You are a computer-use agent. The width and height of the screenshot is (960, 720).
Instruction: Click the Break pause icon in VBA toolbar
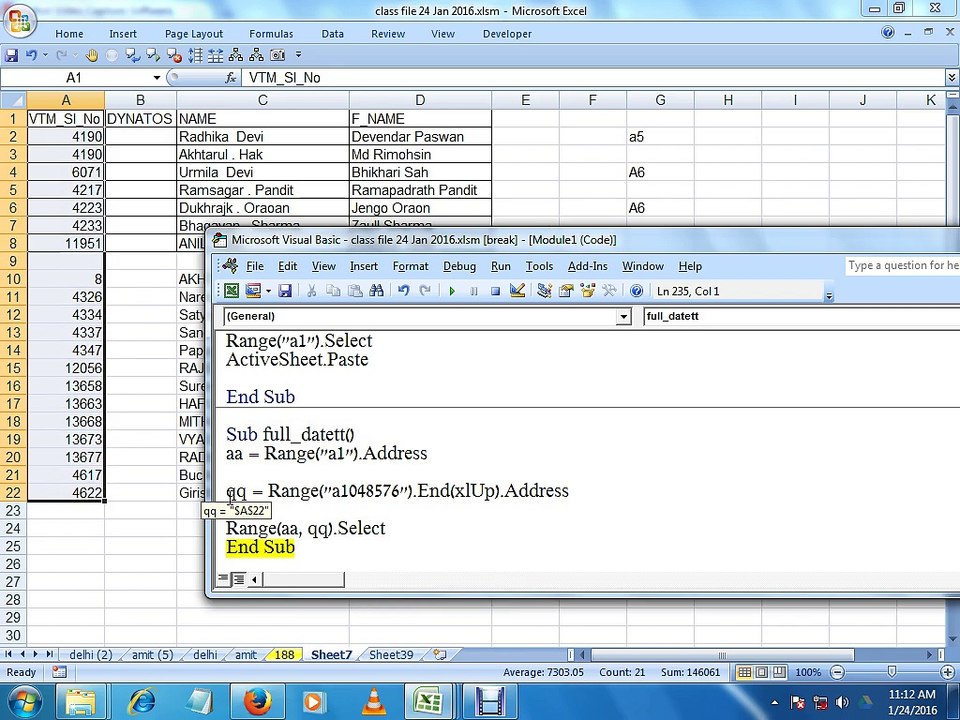(473, 291)
